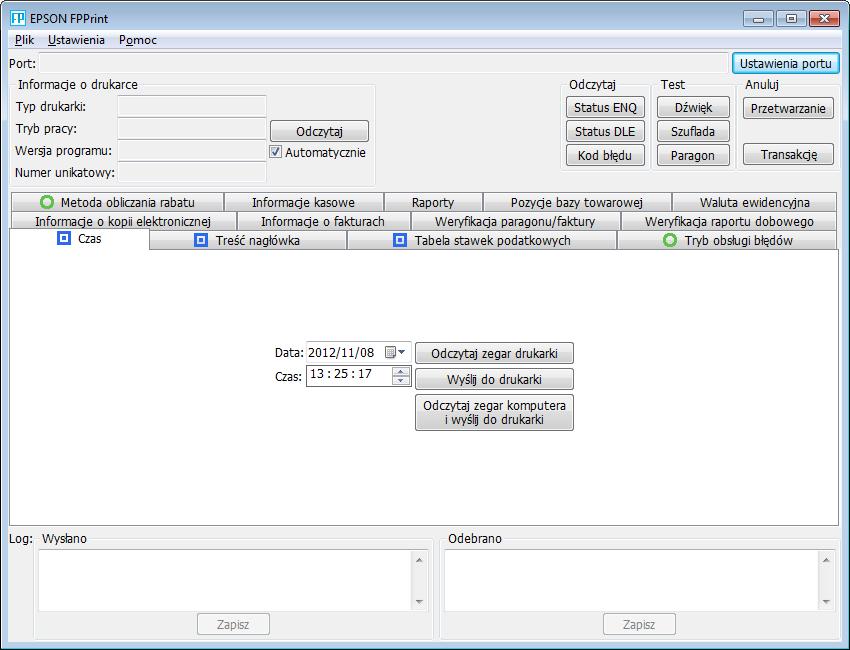Switch to the Informacje o kopii elektronicznej tab
Image resolution: width=850 pixels, height=650 pixels.
123,221
